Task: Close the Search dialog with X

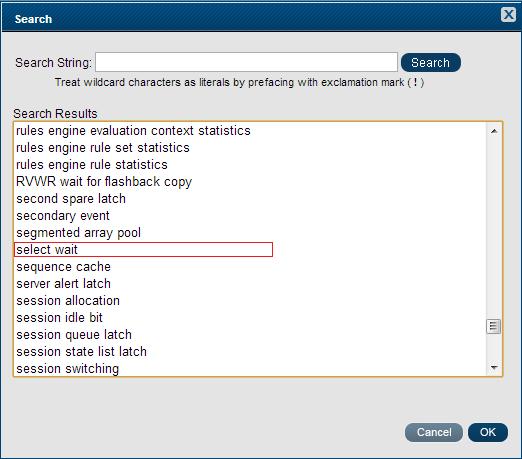Action: pyautogui.click(x=508, y=15)
